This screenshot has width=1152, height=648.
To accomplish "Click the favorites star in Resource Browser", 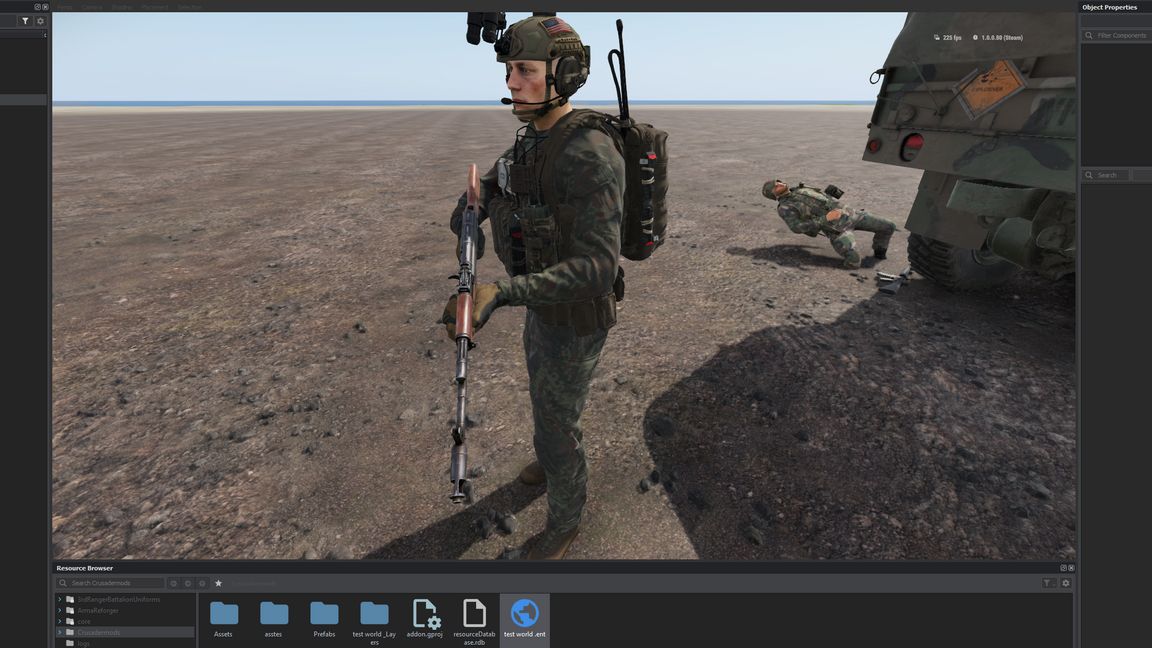I will coord(218,583).
